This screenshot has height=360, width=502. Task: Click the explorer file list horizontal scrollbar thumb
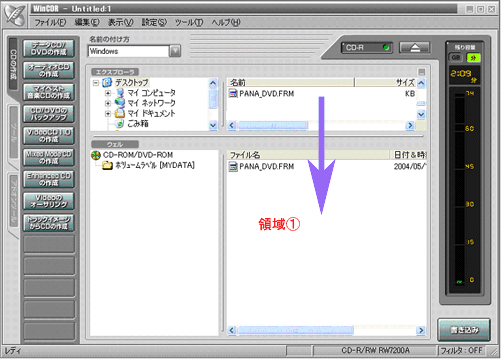pos(272,125)
